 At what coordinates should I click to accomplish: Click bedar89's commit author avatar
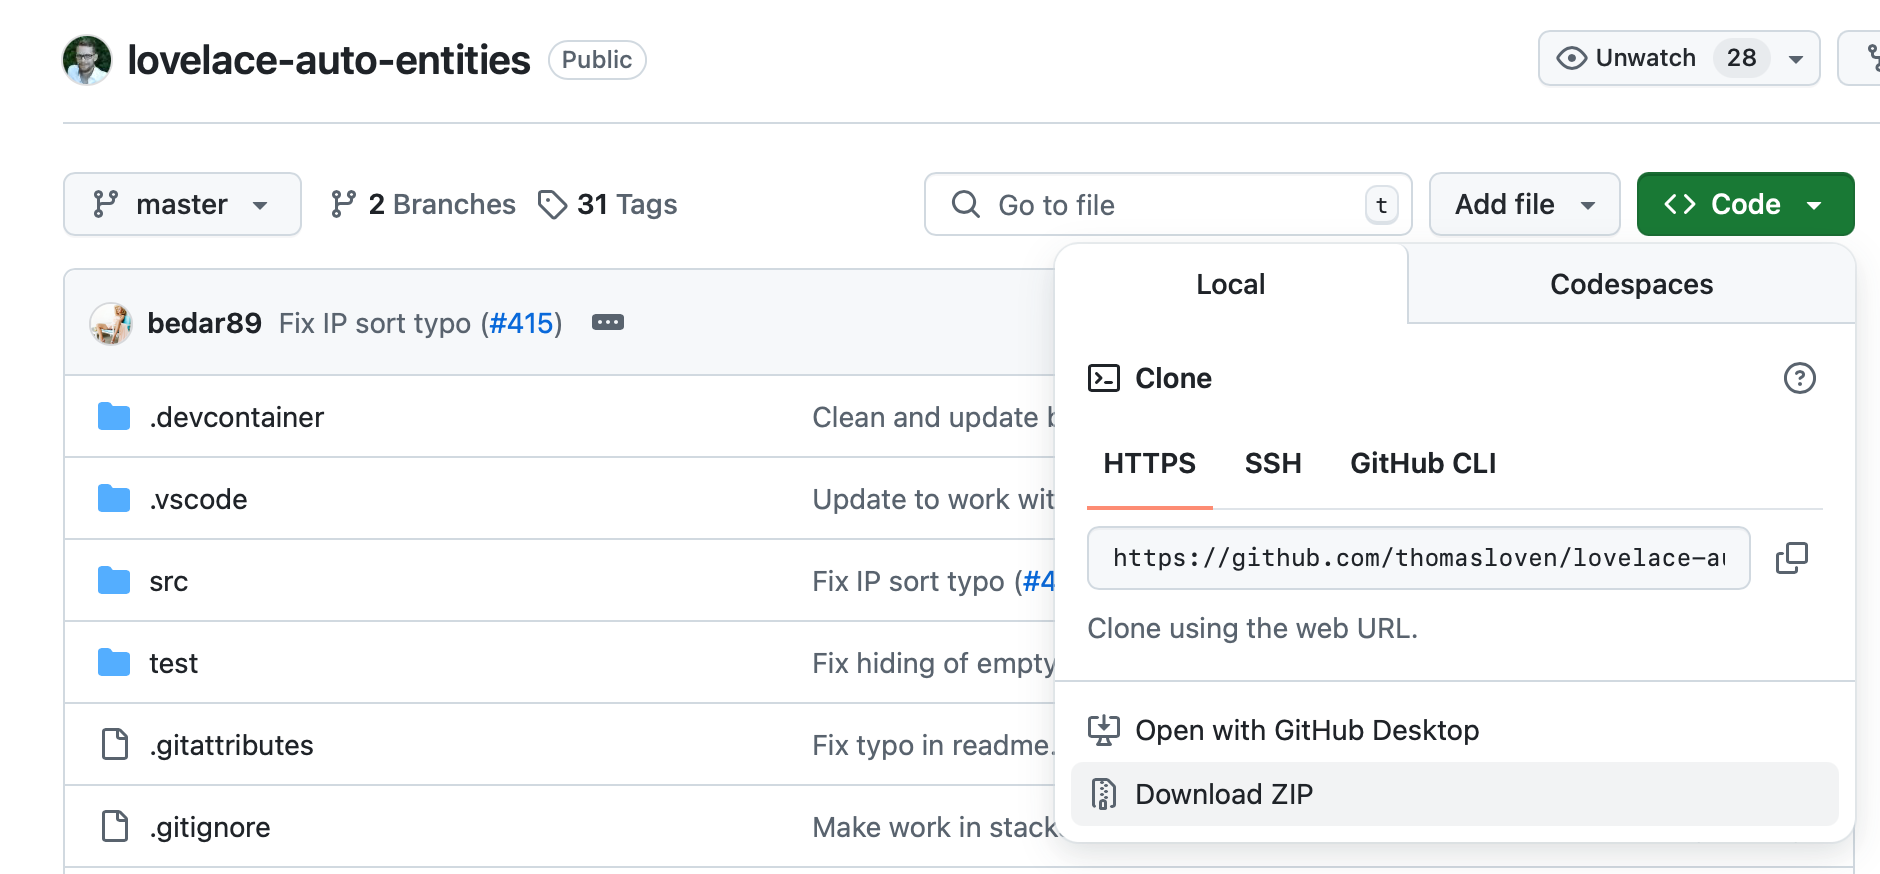(x=111, y=324)
